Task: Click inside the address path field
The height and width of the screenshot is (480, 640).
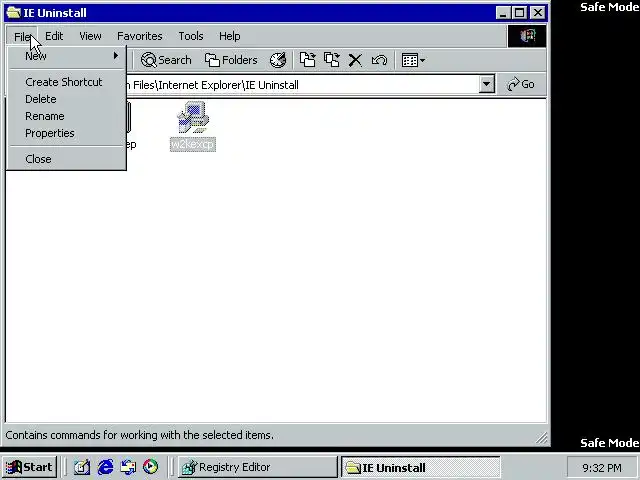Action: coord(302,85)
